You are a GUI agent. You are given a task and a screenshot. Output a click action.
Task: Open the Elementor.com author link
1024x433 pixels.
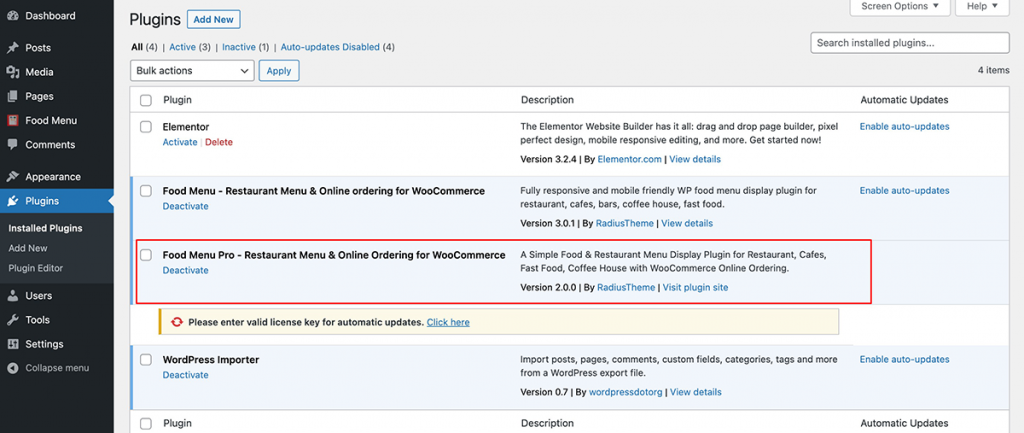point(630,159)
